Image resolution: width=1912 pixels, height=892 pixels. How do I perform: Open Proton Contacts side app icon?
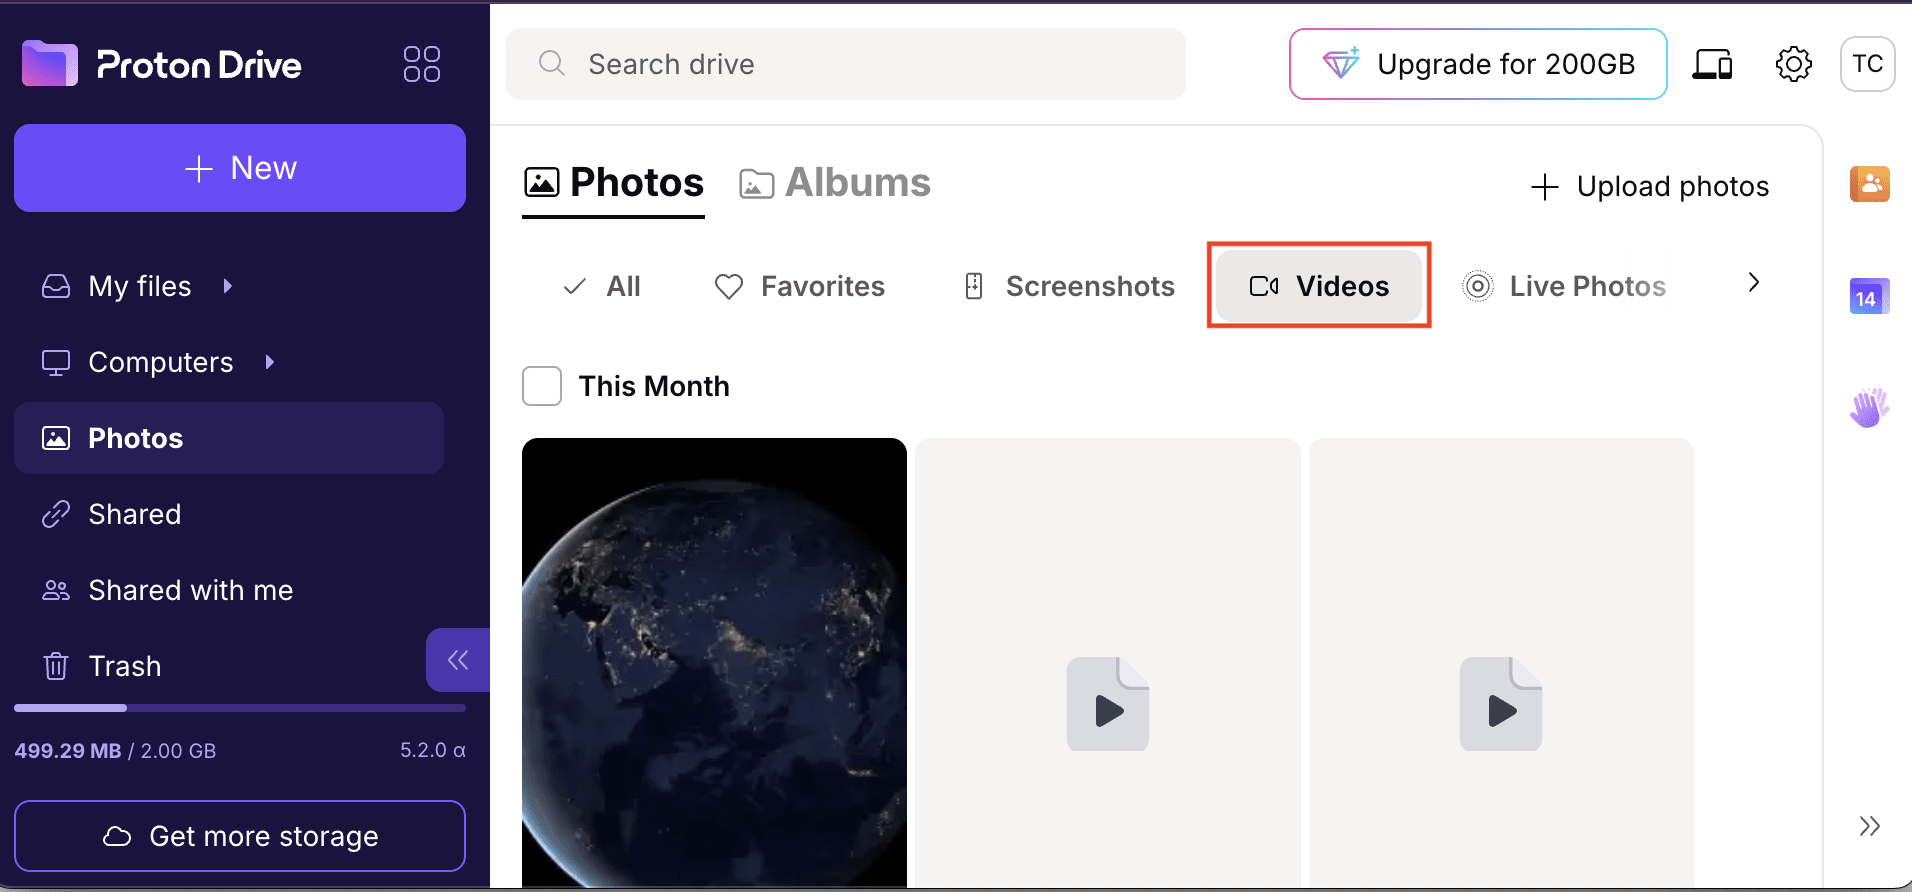point(1869,184)
